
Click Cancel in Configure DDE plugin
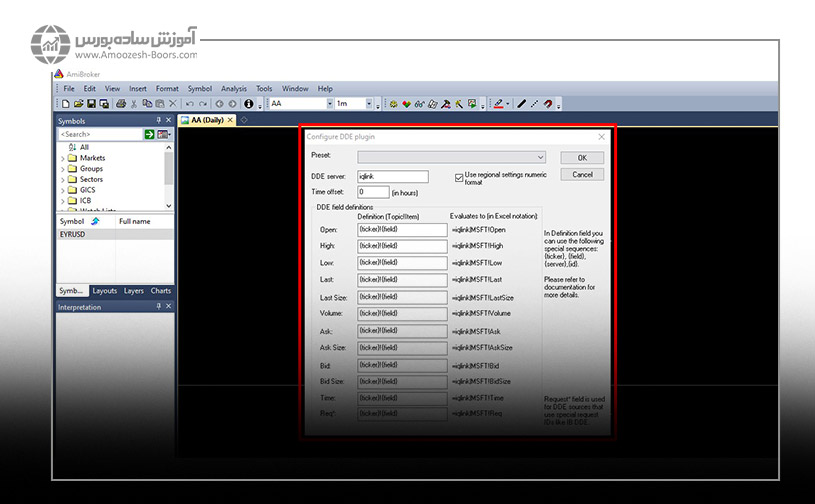tap(581, 175)
